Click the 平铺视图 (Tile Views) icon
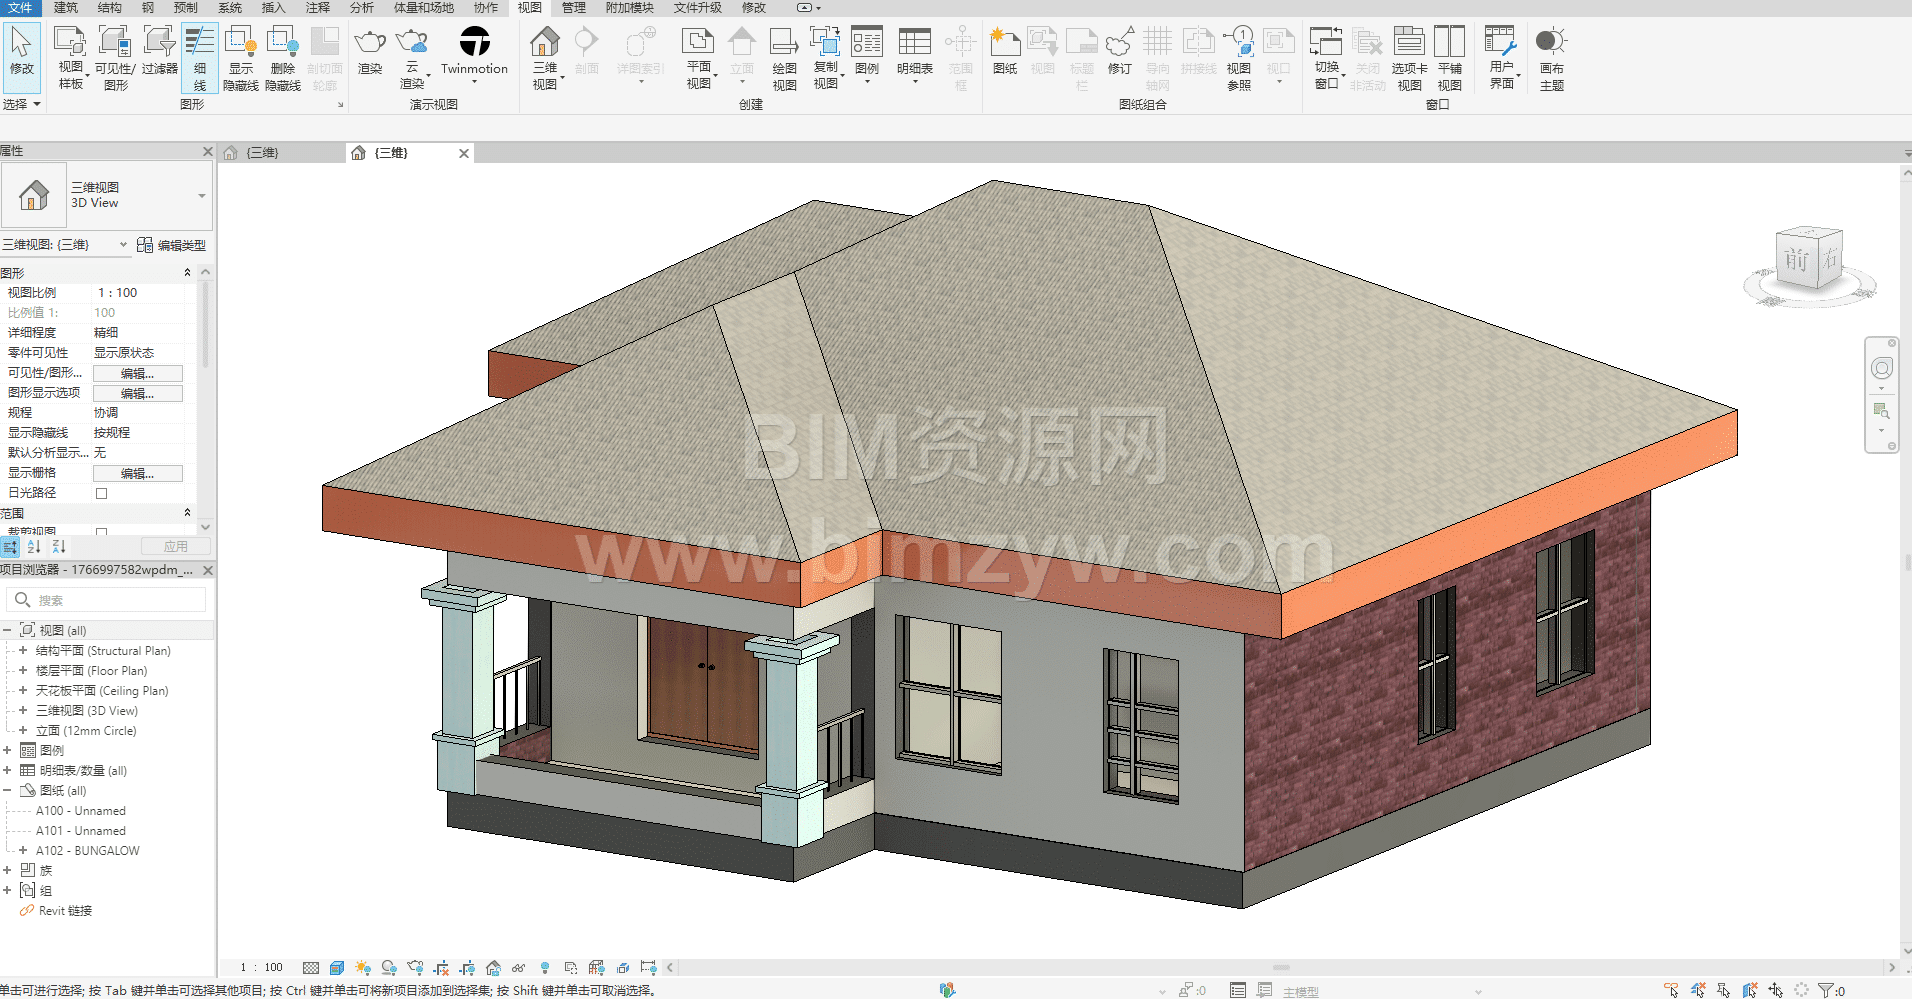The width and height of the screenshot is (1912, 999). [x=1449, y=43]
